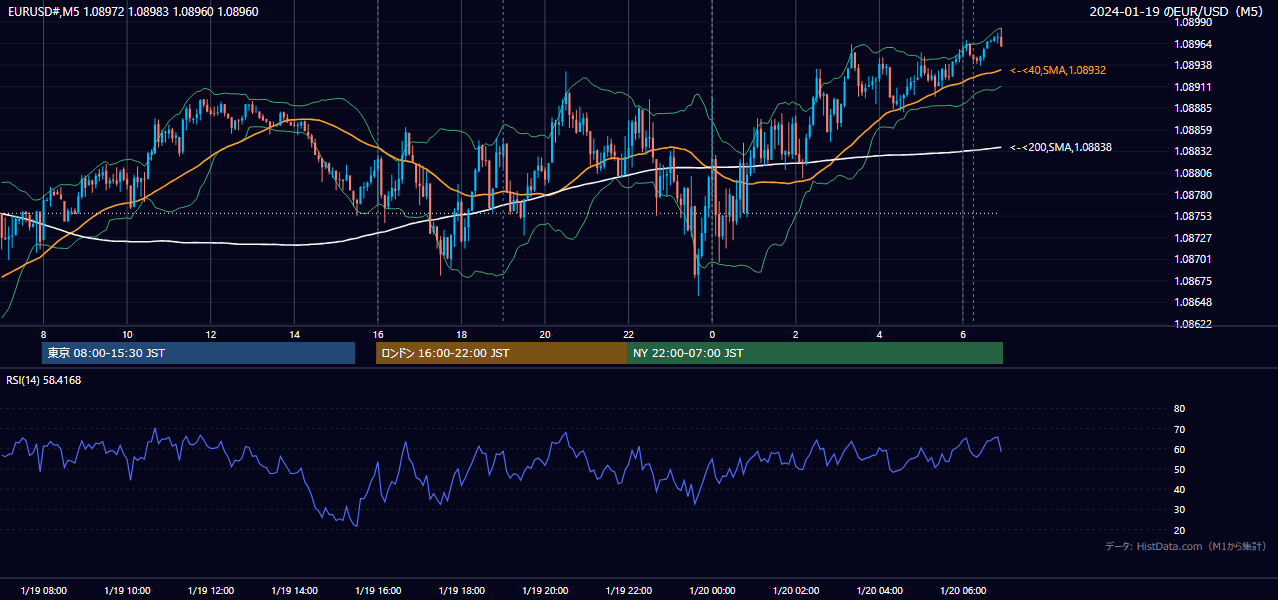The height and width of the screenshot is (600, 1278).
Task: Click the 1/19 10:00 date axis label
Action: click(x=127, y=590)
